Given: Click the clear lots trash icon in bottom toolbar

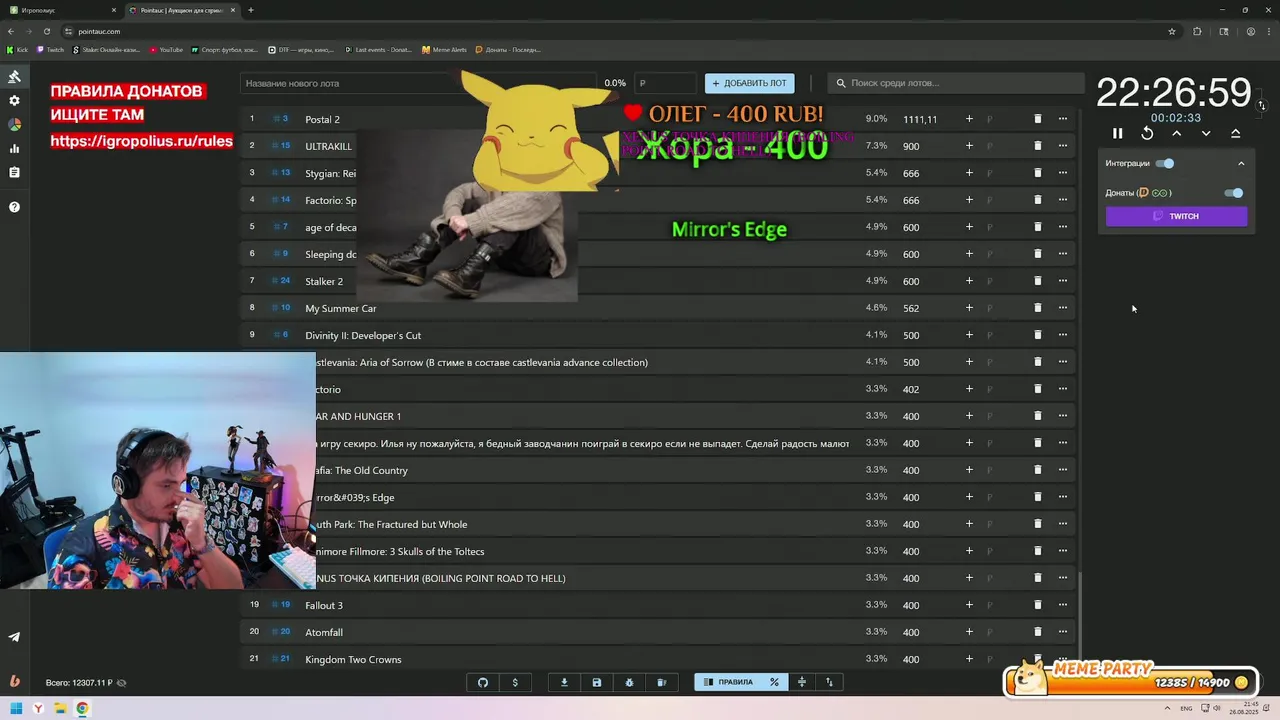Looking at the screenshot, I should 661,682.
